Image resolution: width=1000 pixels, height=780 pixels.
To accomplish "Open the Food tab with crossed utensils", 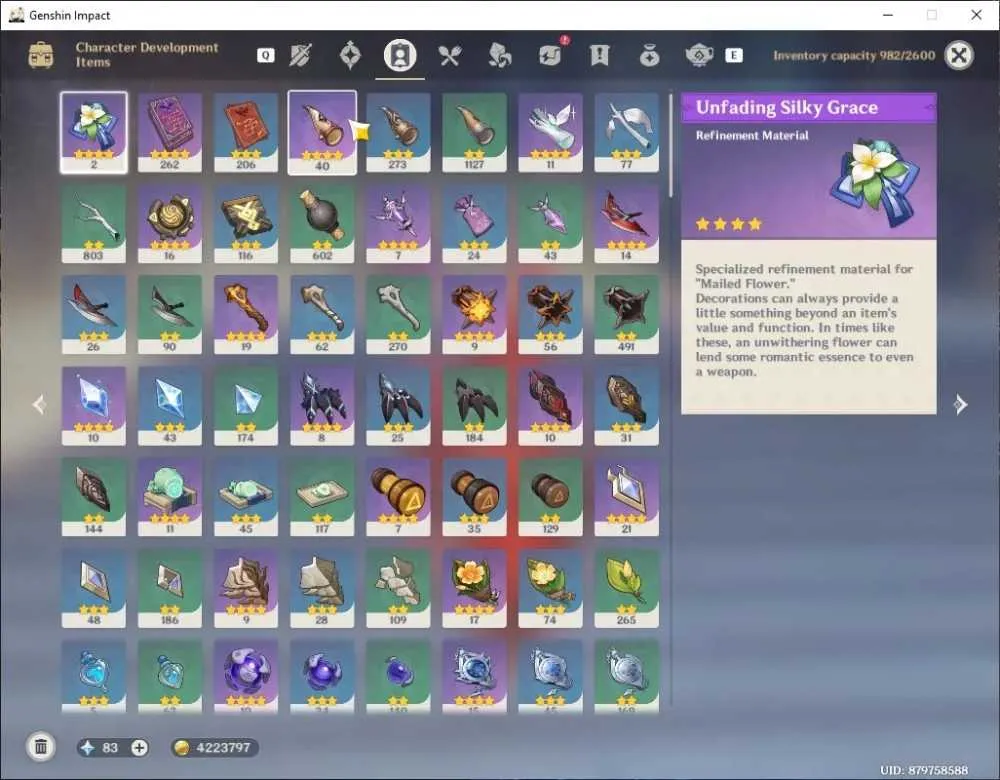I will point(450,55).
